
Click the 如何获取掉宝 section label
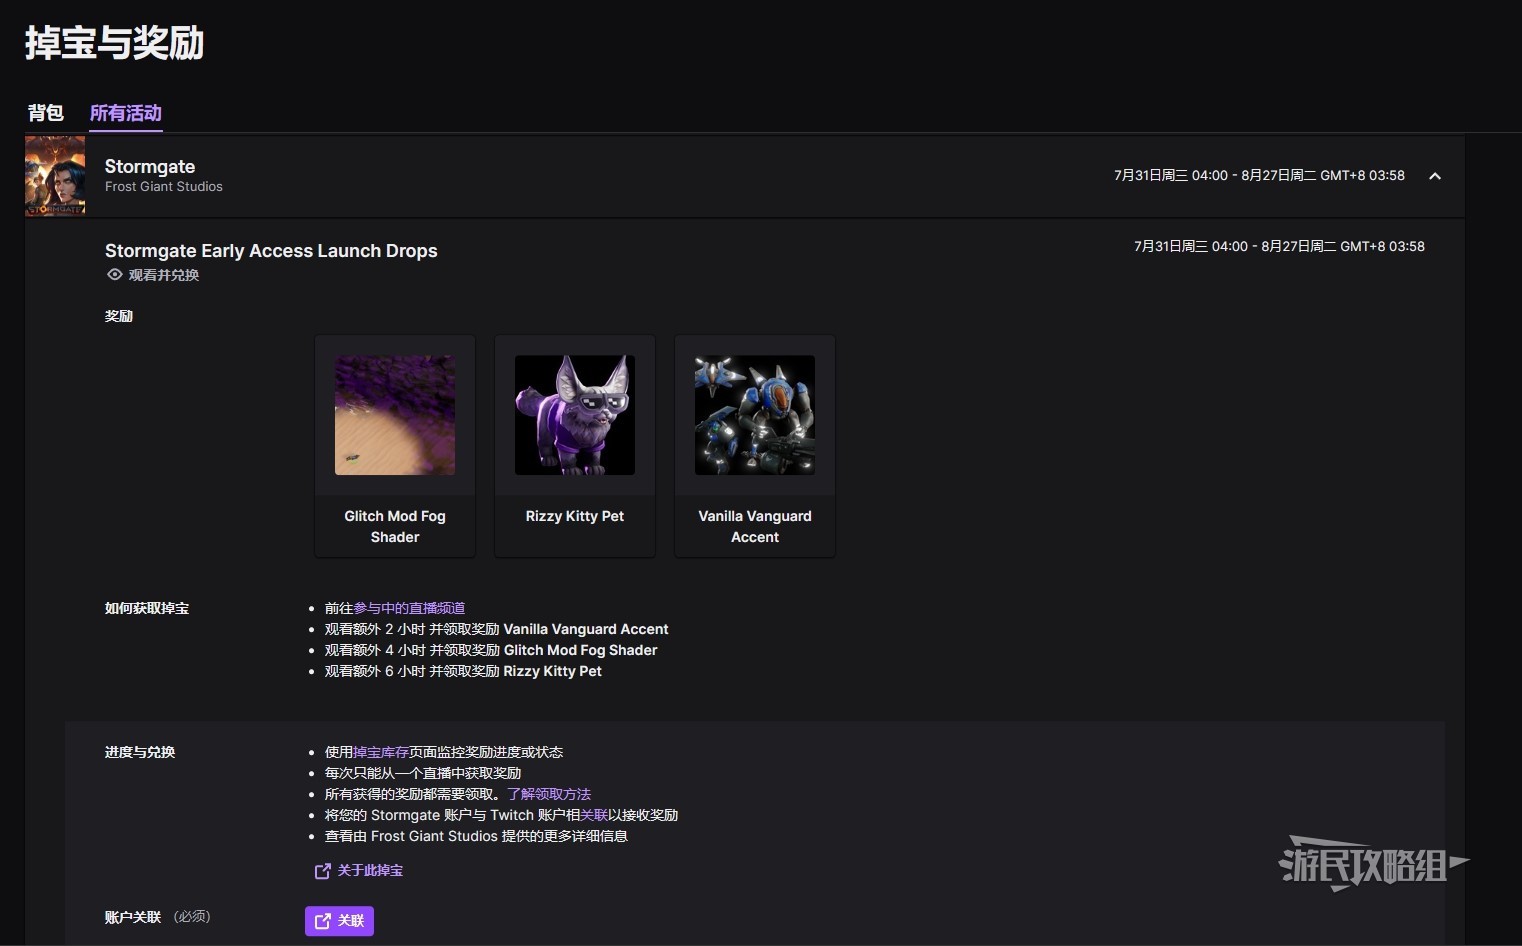click(147, 608)
